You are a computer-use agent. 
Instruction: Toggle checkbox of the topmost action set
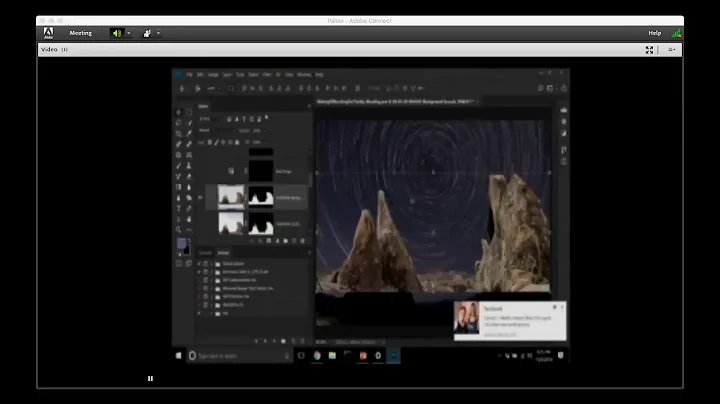199,264
